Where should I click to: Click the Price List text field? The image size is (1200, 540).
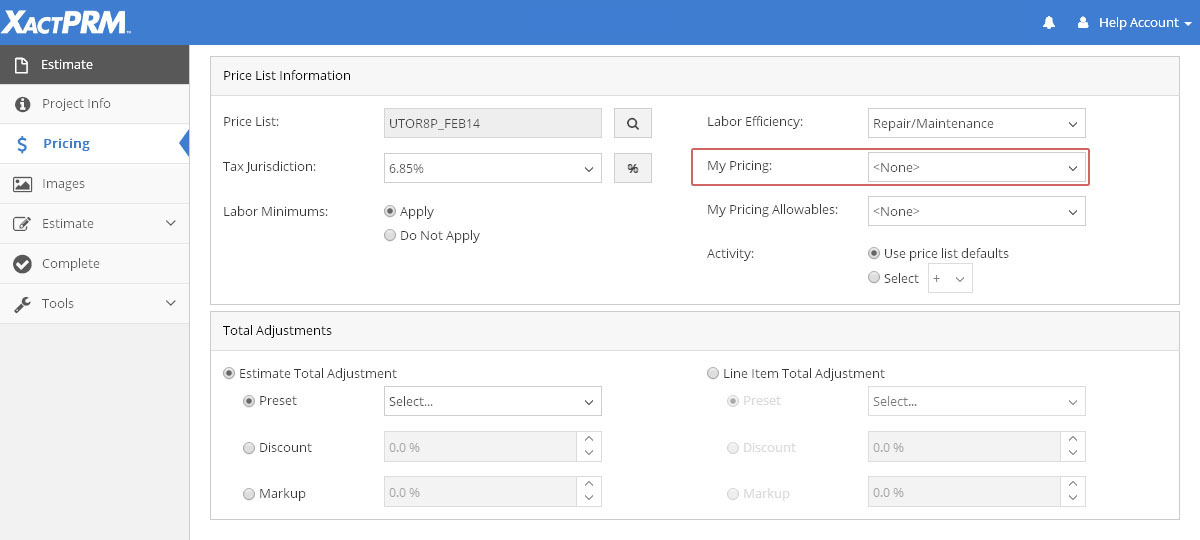pos(492,123)
